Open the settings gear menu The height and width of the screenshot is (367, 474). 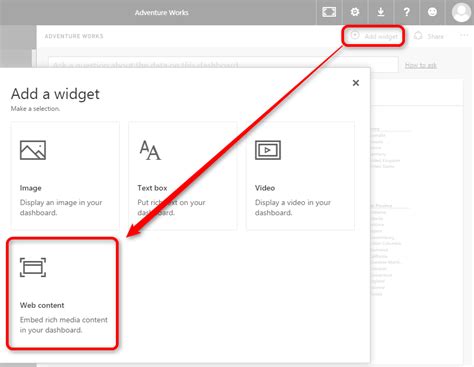(x=355, y=12)
